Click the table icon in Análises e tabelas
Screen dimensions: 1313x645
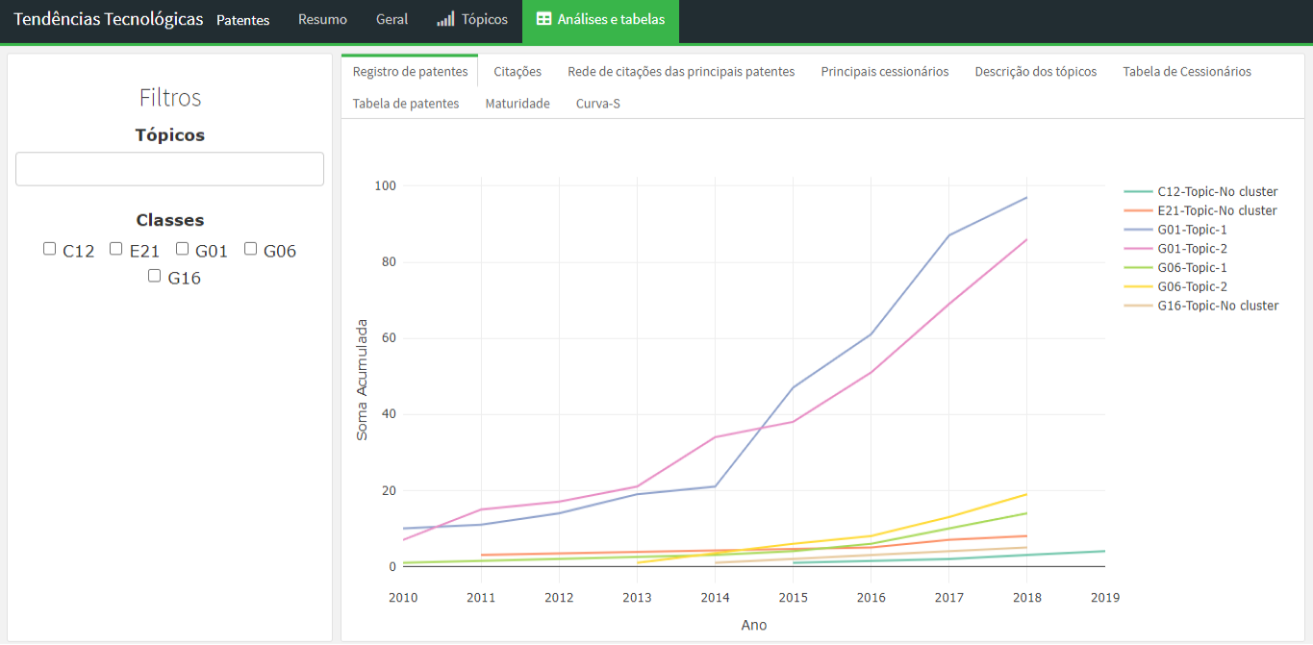[544, 20]
